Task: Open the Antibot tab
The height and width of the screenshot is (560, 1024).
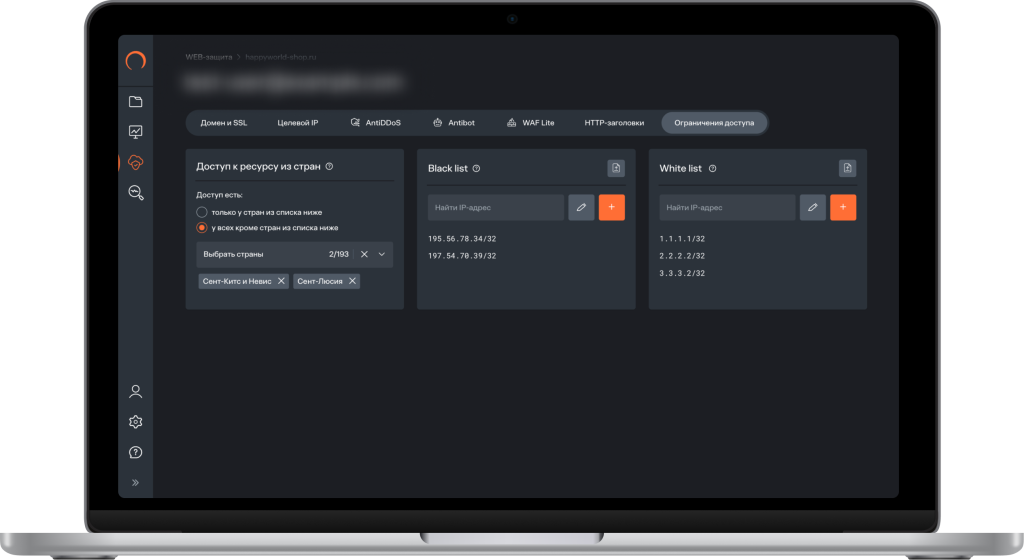Action: point(454,123)
